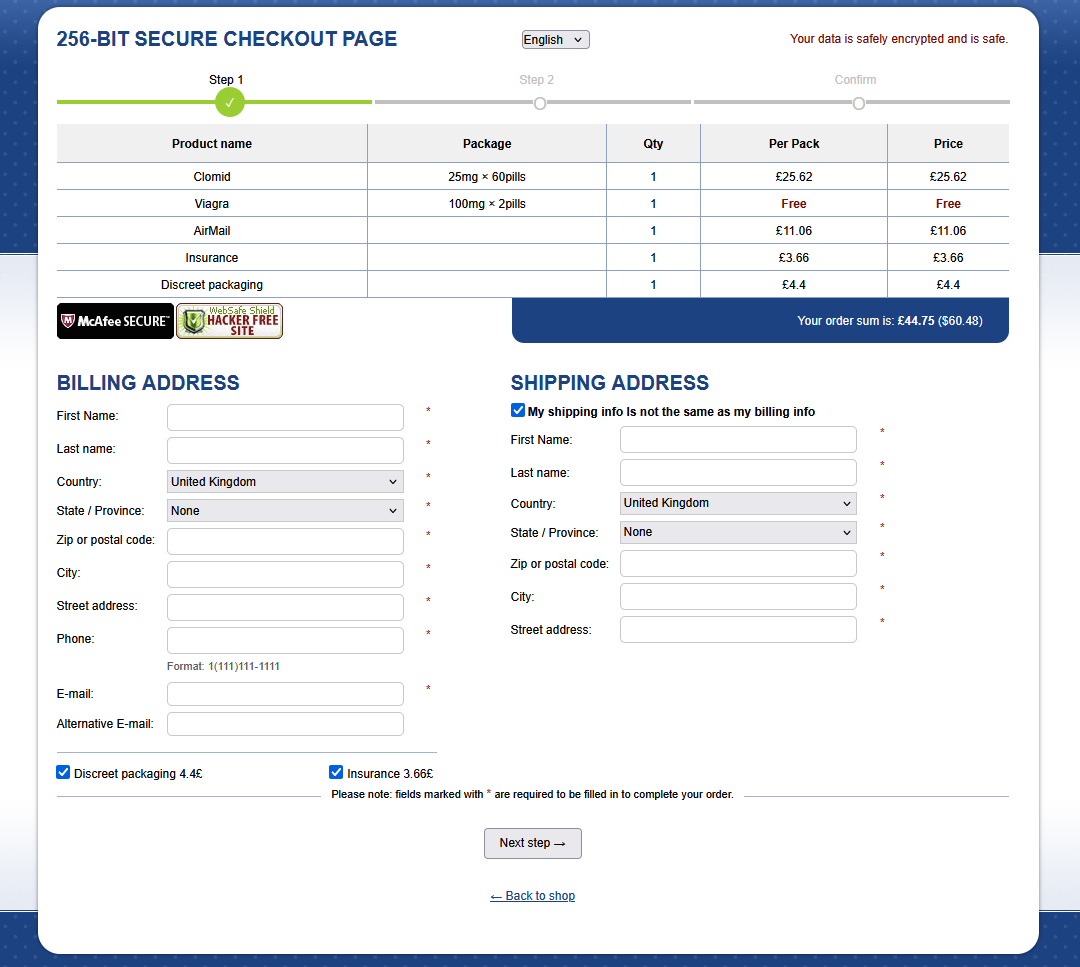This screenshot has width=1080, height=967.
Task: Focus the Alternative E-mail field
Action: click(x=285, y=724)
